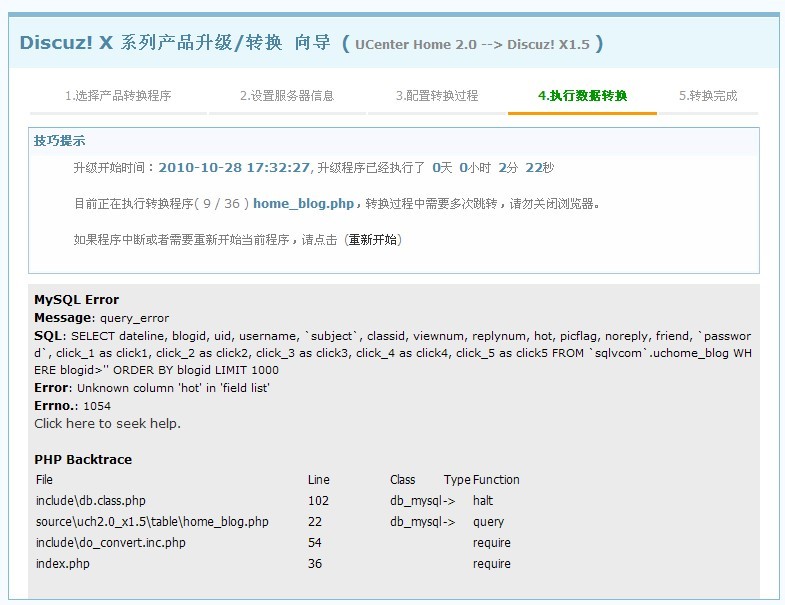
Task: Switch to step 3 配置转换过程 tab
Action: (437, 96)
